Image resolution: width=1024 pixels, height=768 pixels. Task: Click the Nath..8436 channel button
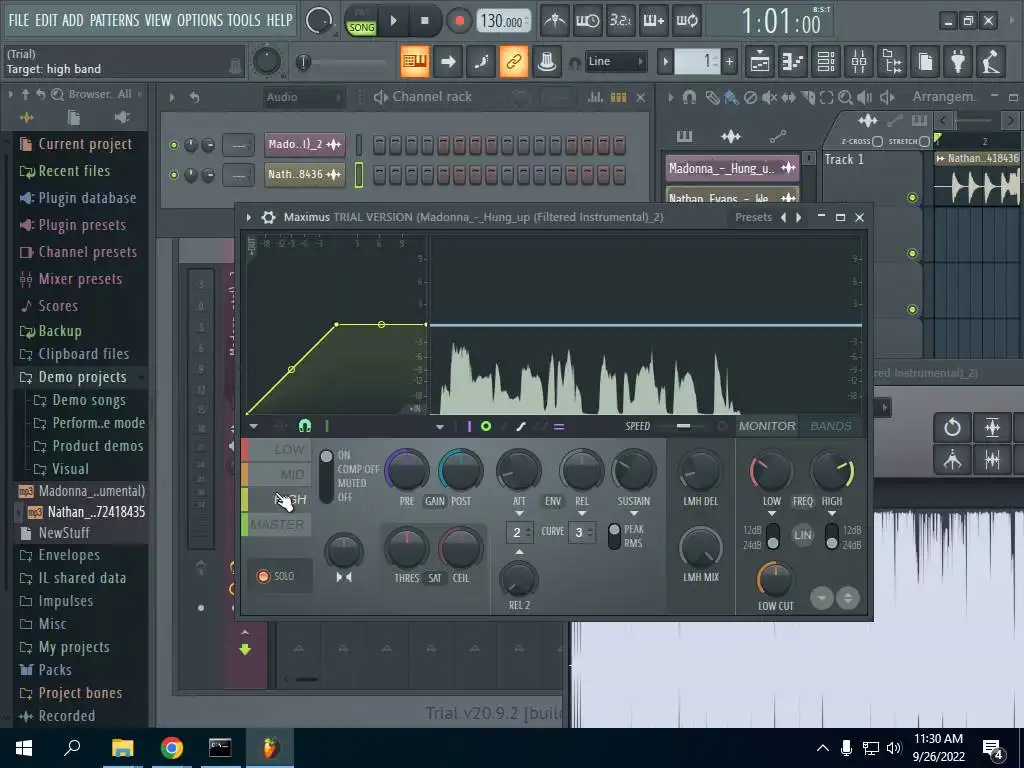click(x=304, y=174)
